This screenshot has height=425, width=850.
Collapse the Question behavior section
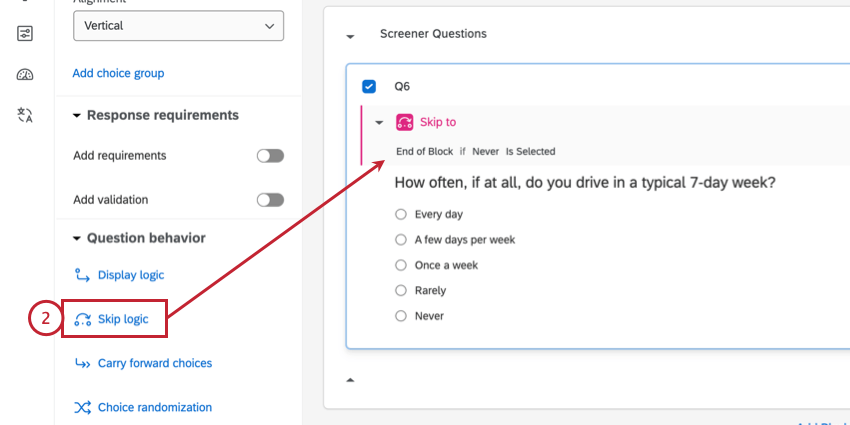[77, 239]
